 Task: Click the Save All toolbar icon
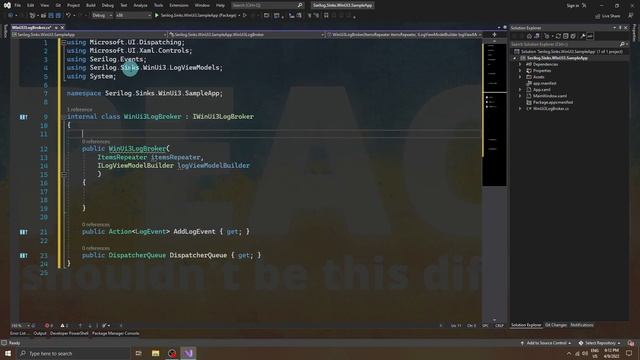(x=58, y=16)
